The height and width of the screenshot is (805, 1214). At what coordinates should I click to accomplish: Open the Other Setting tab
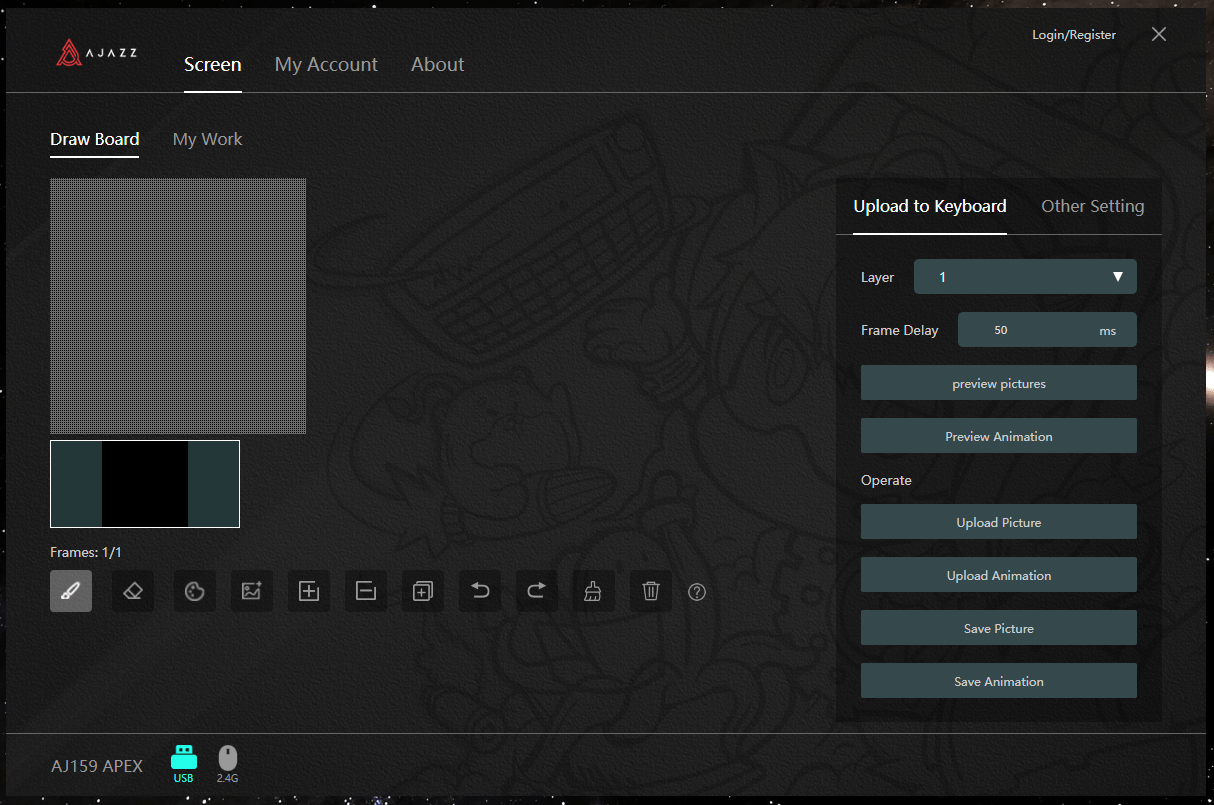tap(1092, 206)
